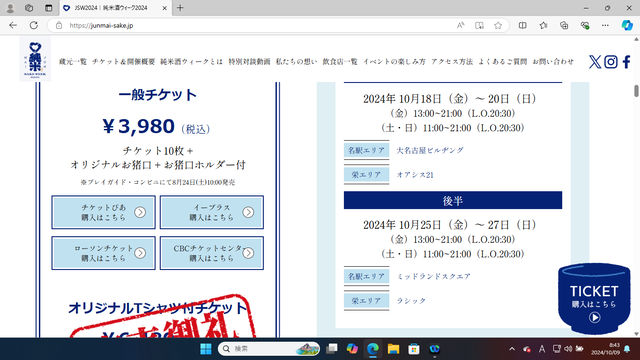640x360 pixels.
Task: Launch Copilot from the taskbar
Action: pyautogui.click(x=352, y=349)
